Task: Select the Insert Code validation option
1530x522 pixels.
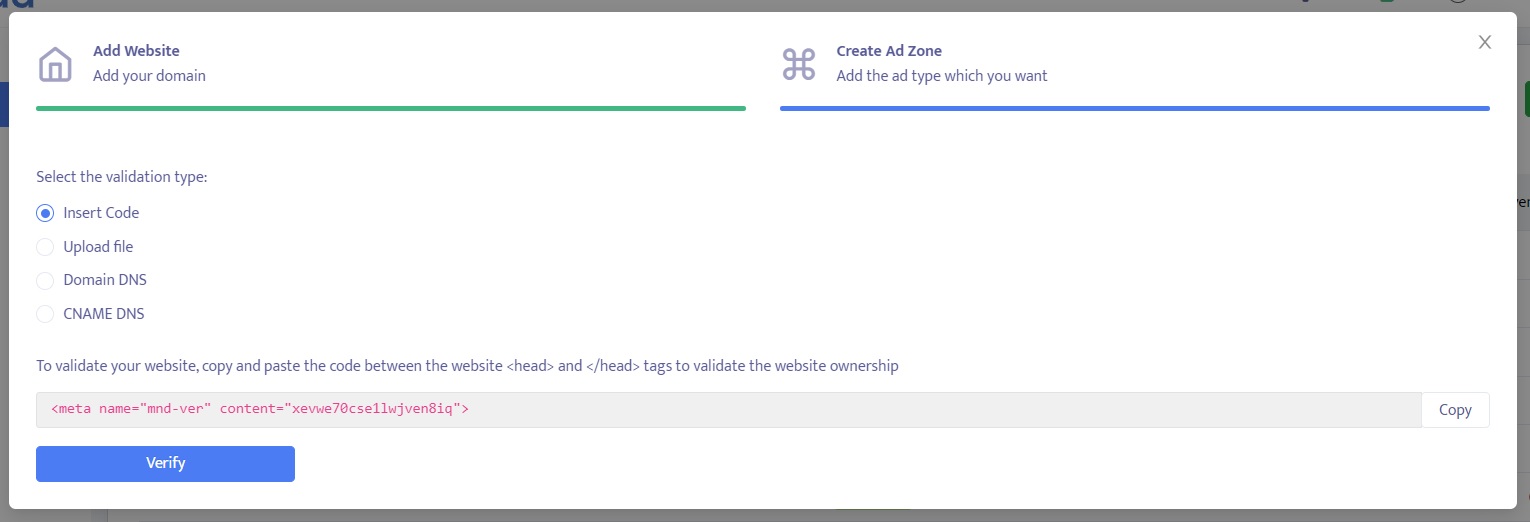Action: point(45,213)
